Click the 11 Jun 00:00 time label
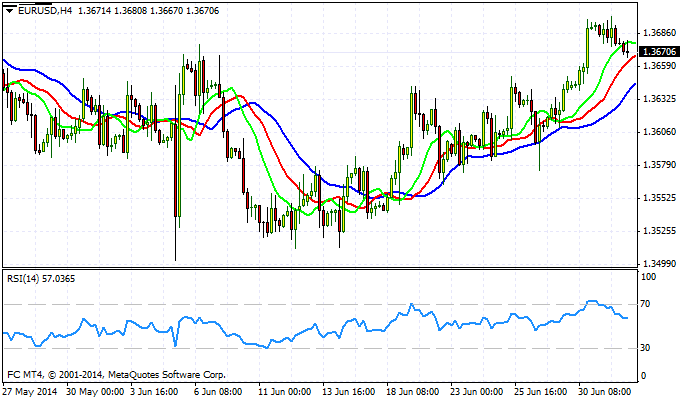 pos(285,391)
